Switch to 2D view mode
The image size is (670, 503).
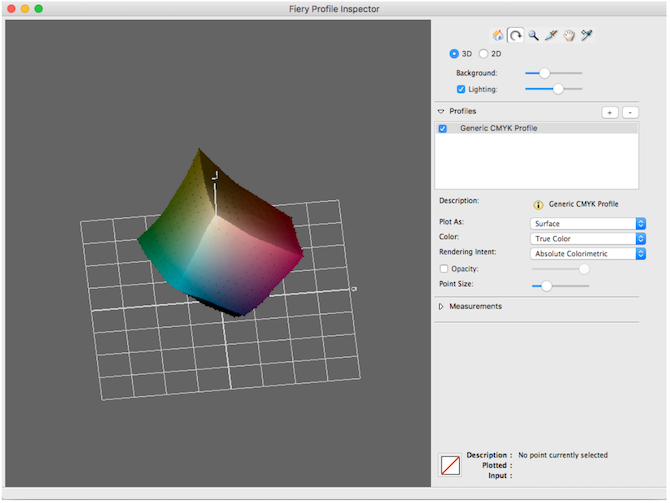tap(483, 54)
